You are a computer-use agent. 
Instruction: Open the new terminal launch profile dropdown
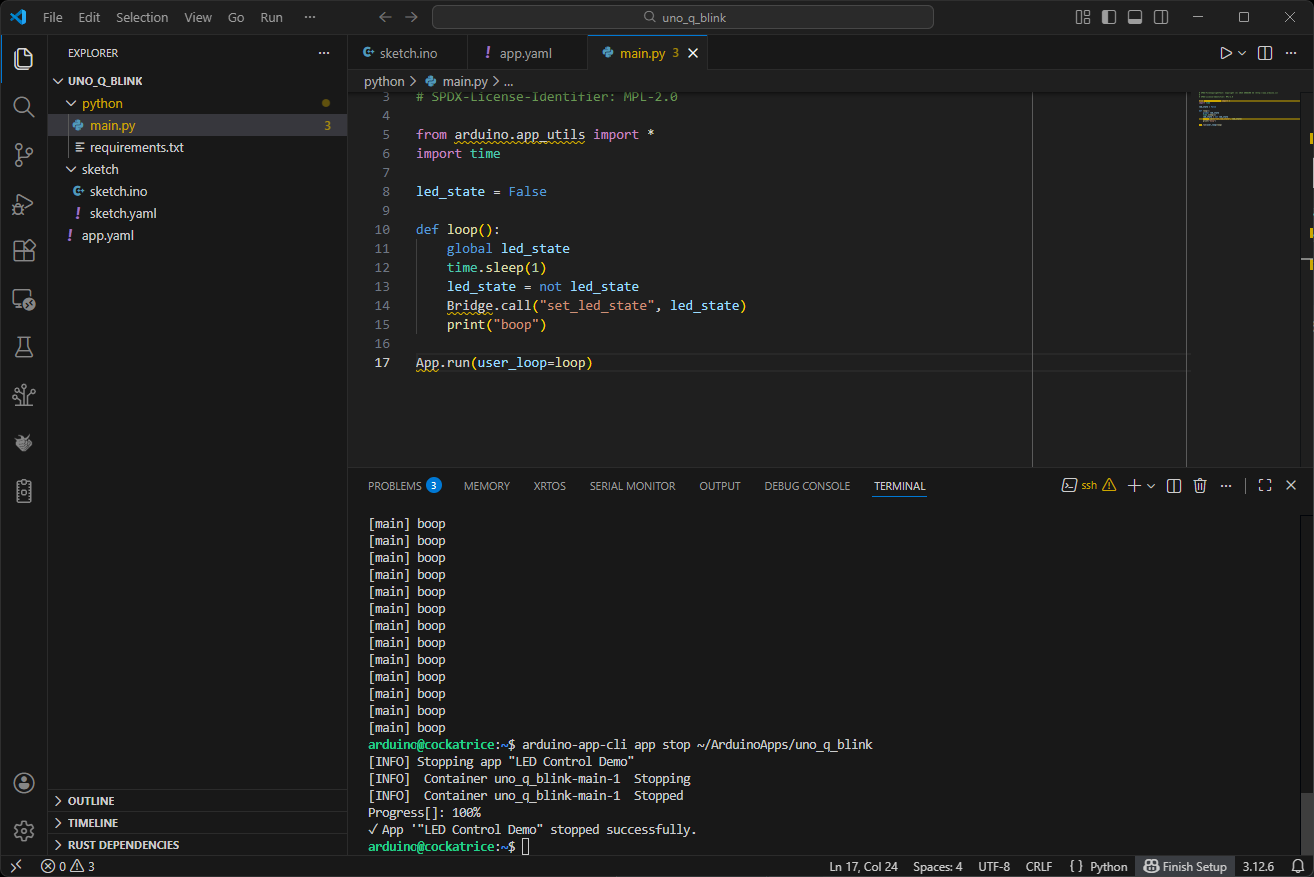coord(1151,486)
